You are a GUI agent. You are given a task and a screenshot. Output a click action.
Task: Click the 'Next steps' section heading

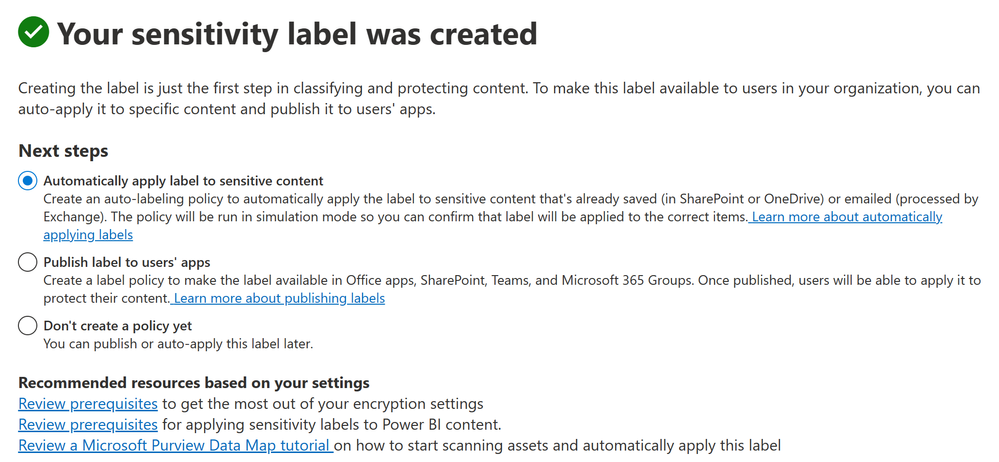[63, 151]
